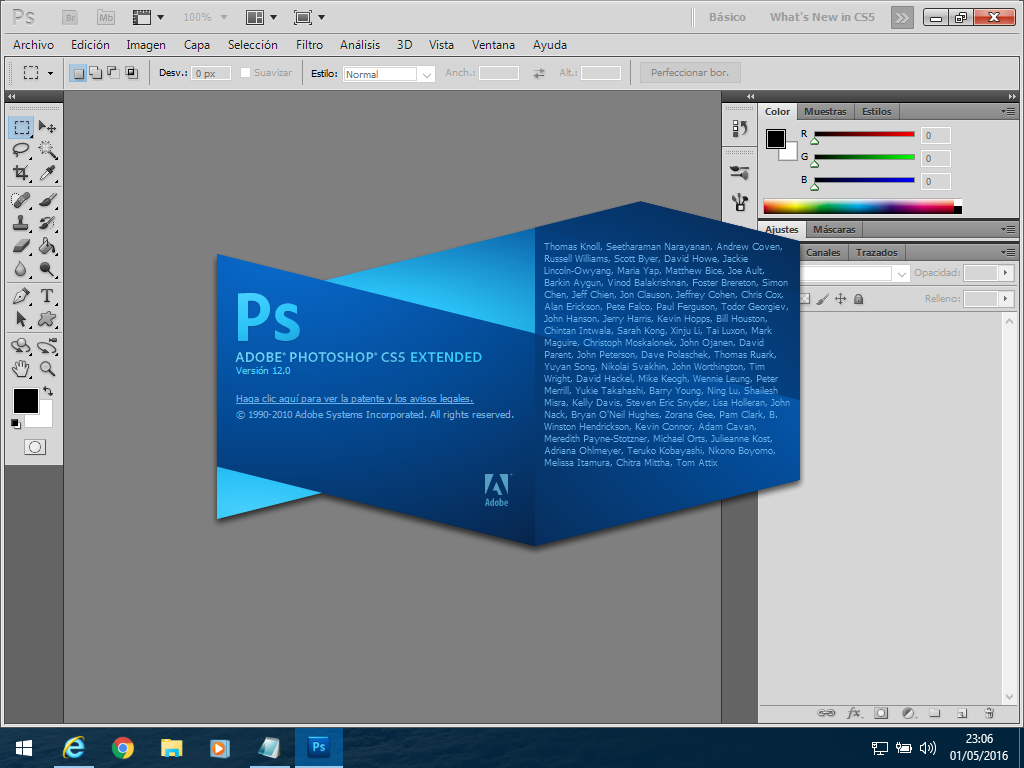Screen dimensions: 1024x768
Task: Toggle lock position in Layers panel
Action: coord(840,299)
